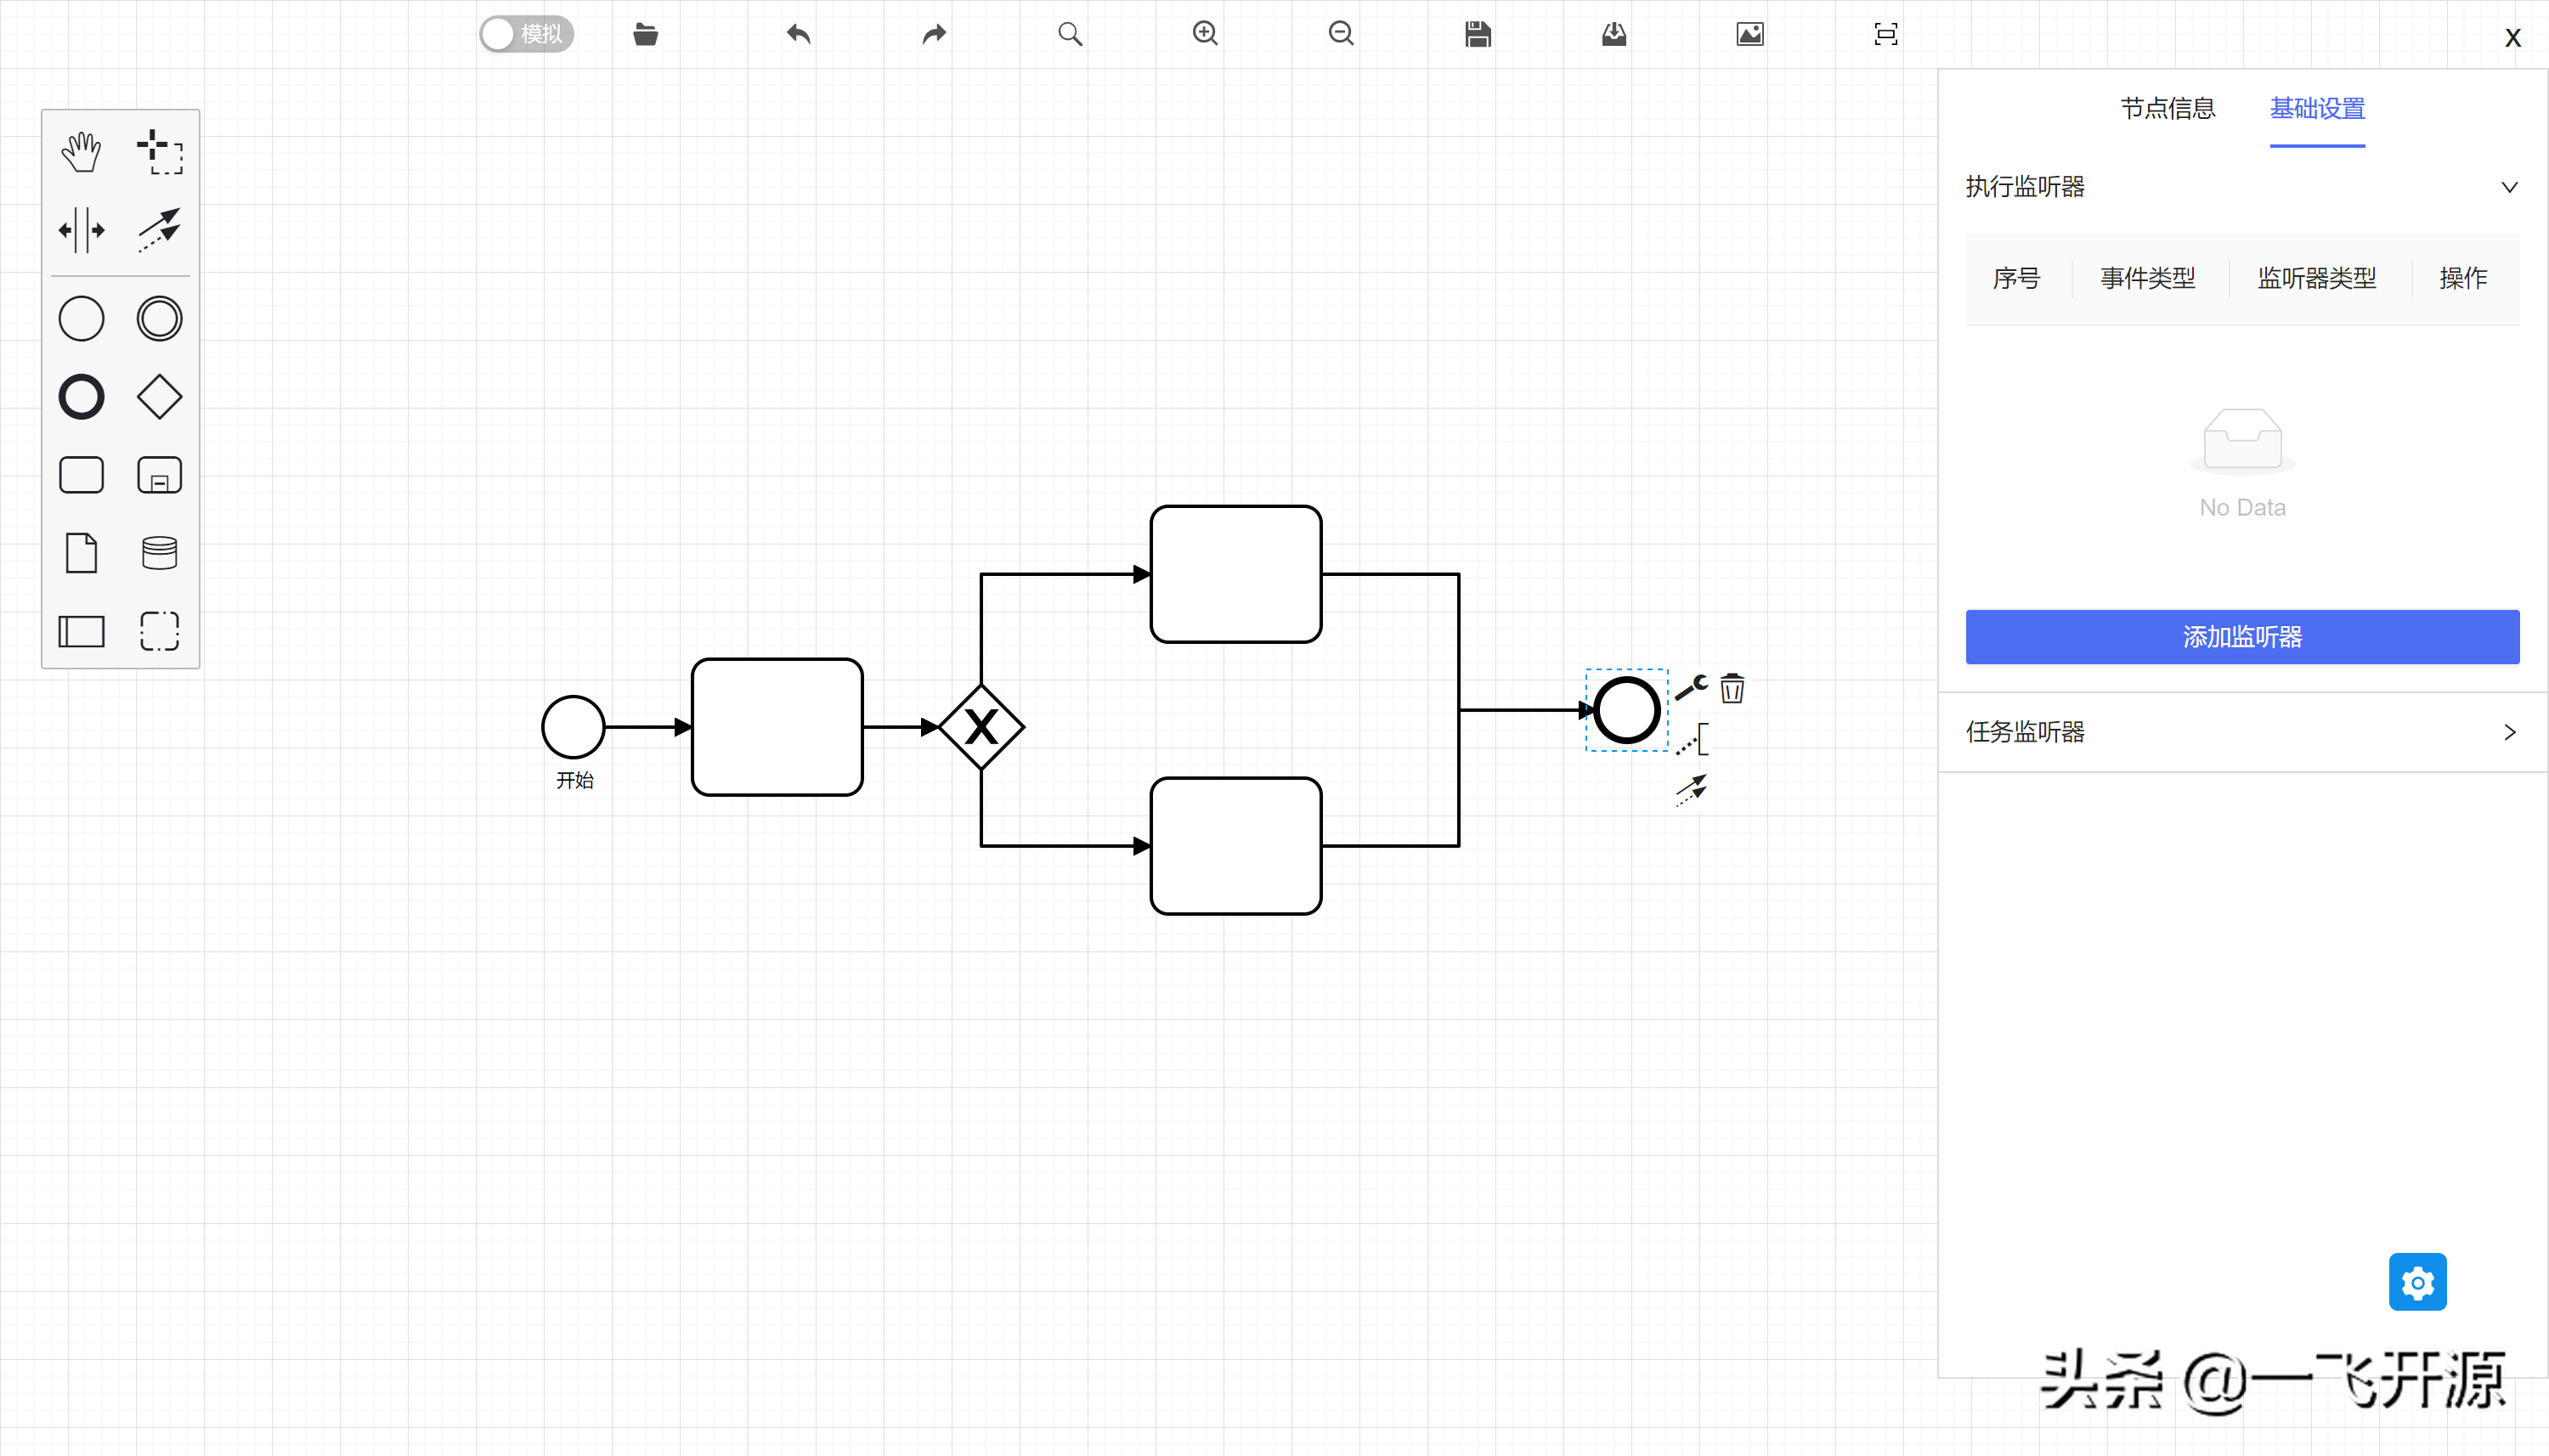Activate the hand tool

point(81,152)
